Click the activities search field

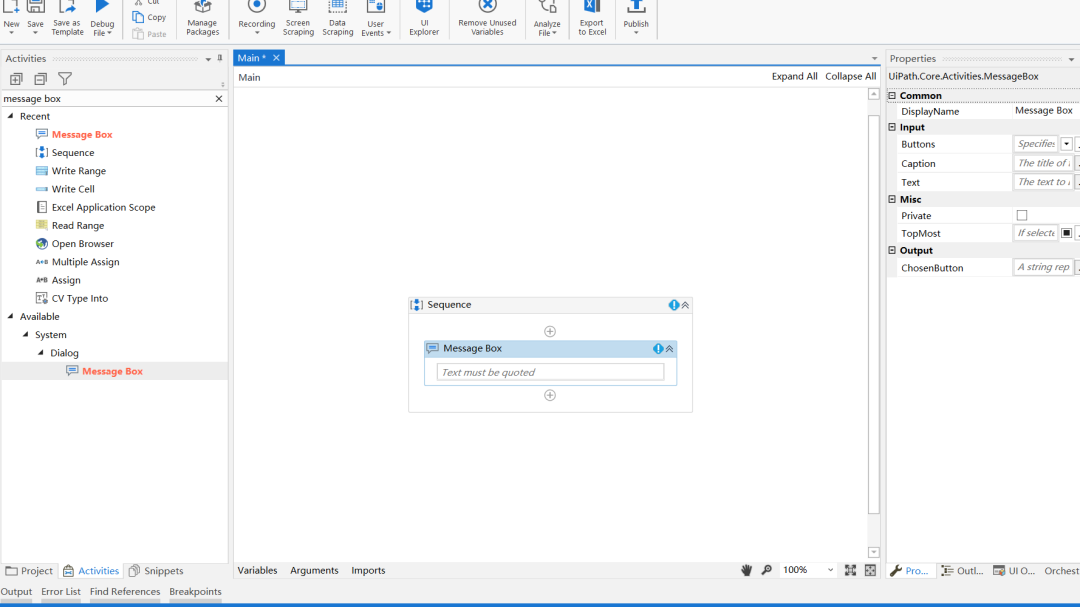107,99
